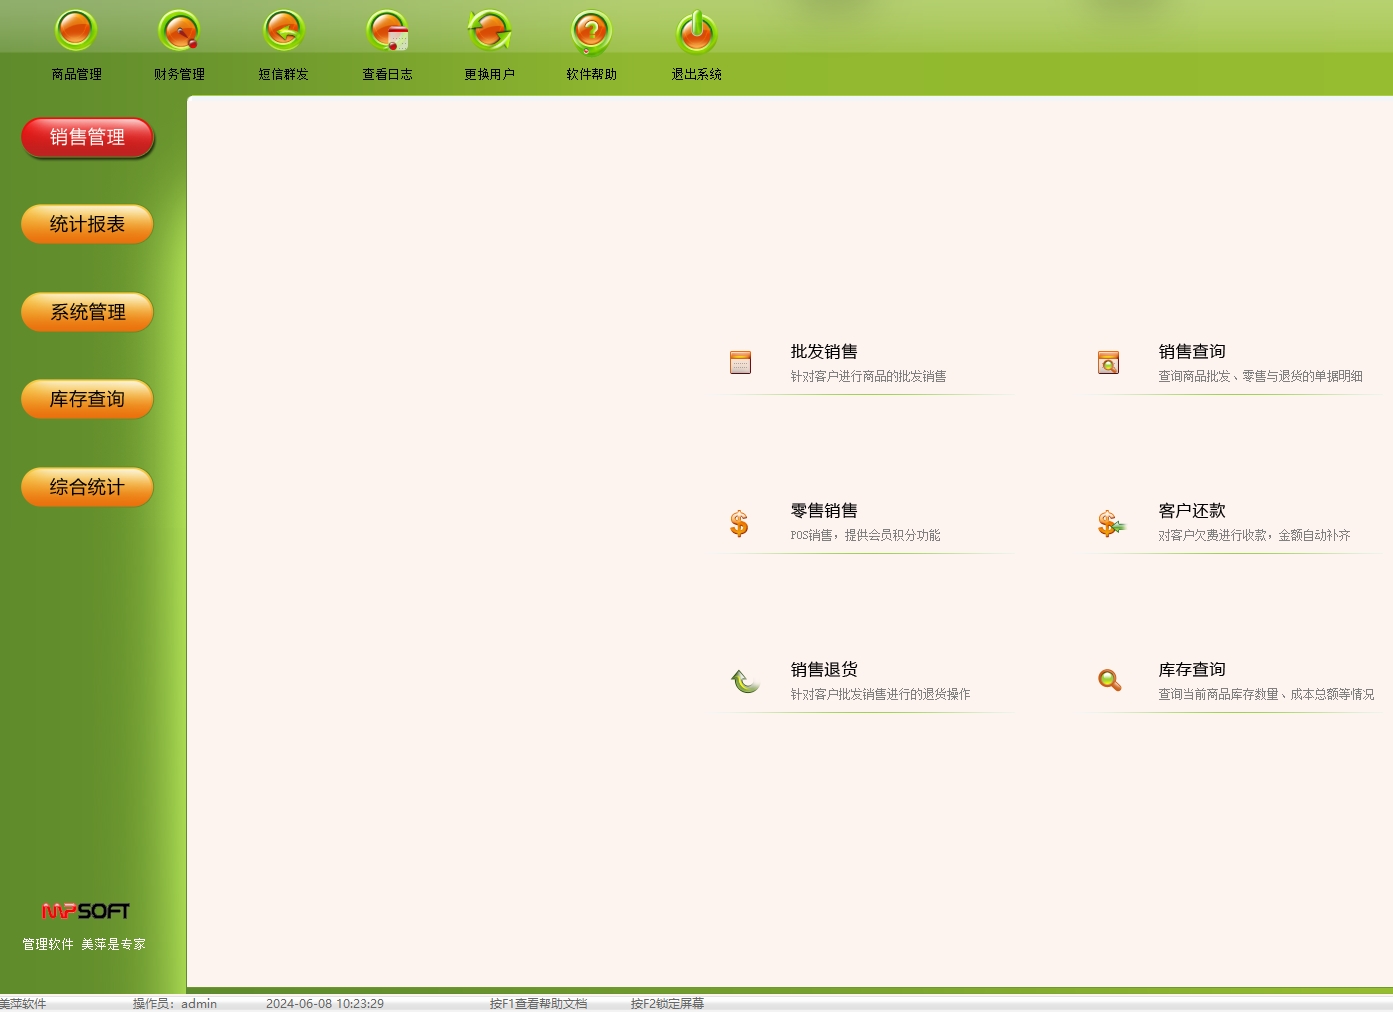
Task: Click the 退出系统 power icon
Action: click(696, 31)
